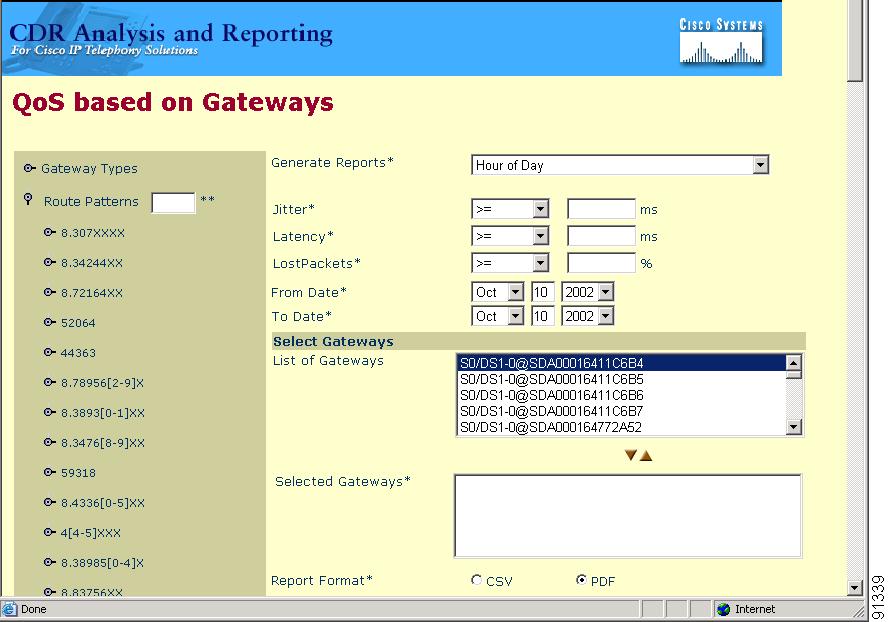The image size is (888, 622).
Task: Click the Internet zone globe icon
Action: [723, 610]
